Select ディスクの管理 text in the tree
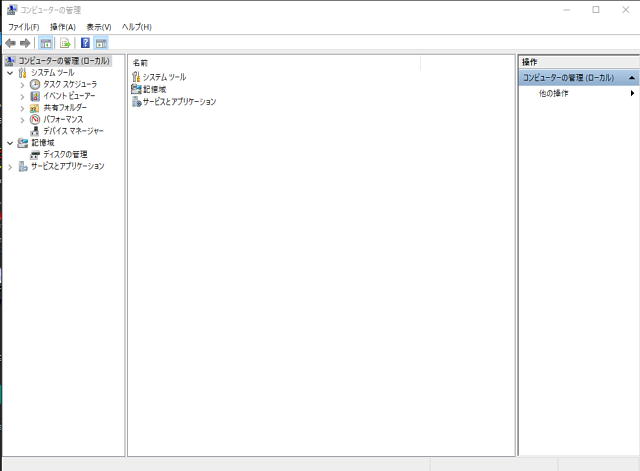Screen dimensions: 640x471 click(65, 154)
